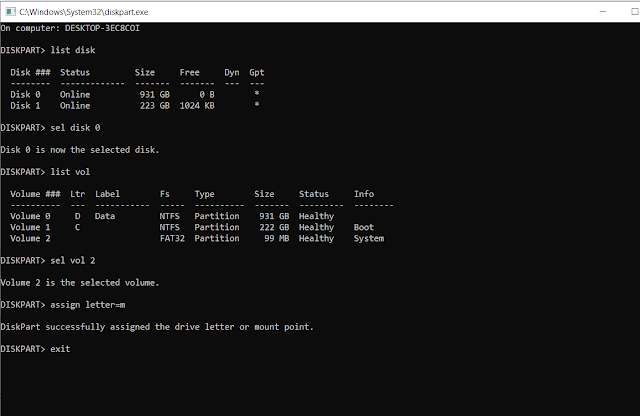Click the 'Volume 1' row label
The height and width of the screenshot is (416, 640).
[30, 227]
